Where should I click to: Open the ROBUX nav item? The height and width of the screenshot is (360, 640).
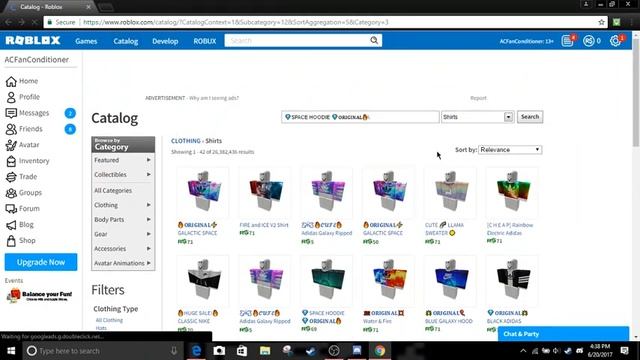(x=204, y=41)
